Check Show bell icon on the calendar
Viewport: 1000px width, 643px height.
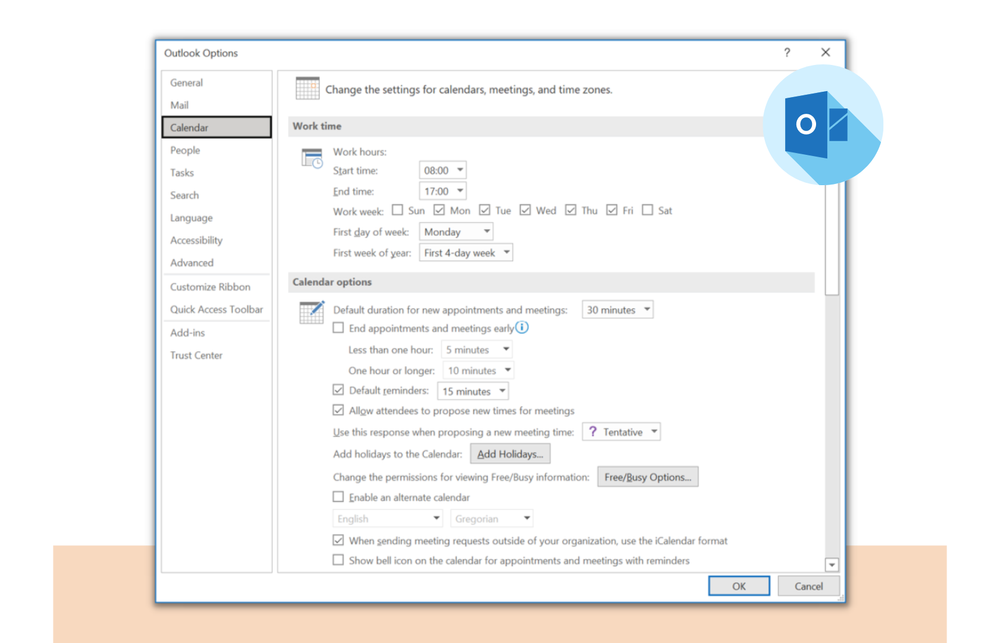[338, 560]
